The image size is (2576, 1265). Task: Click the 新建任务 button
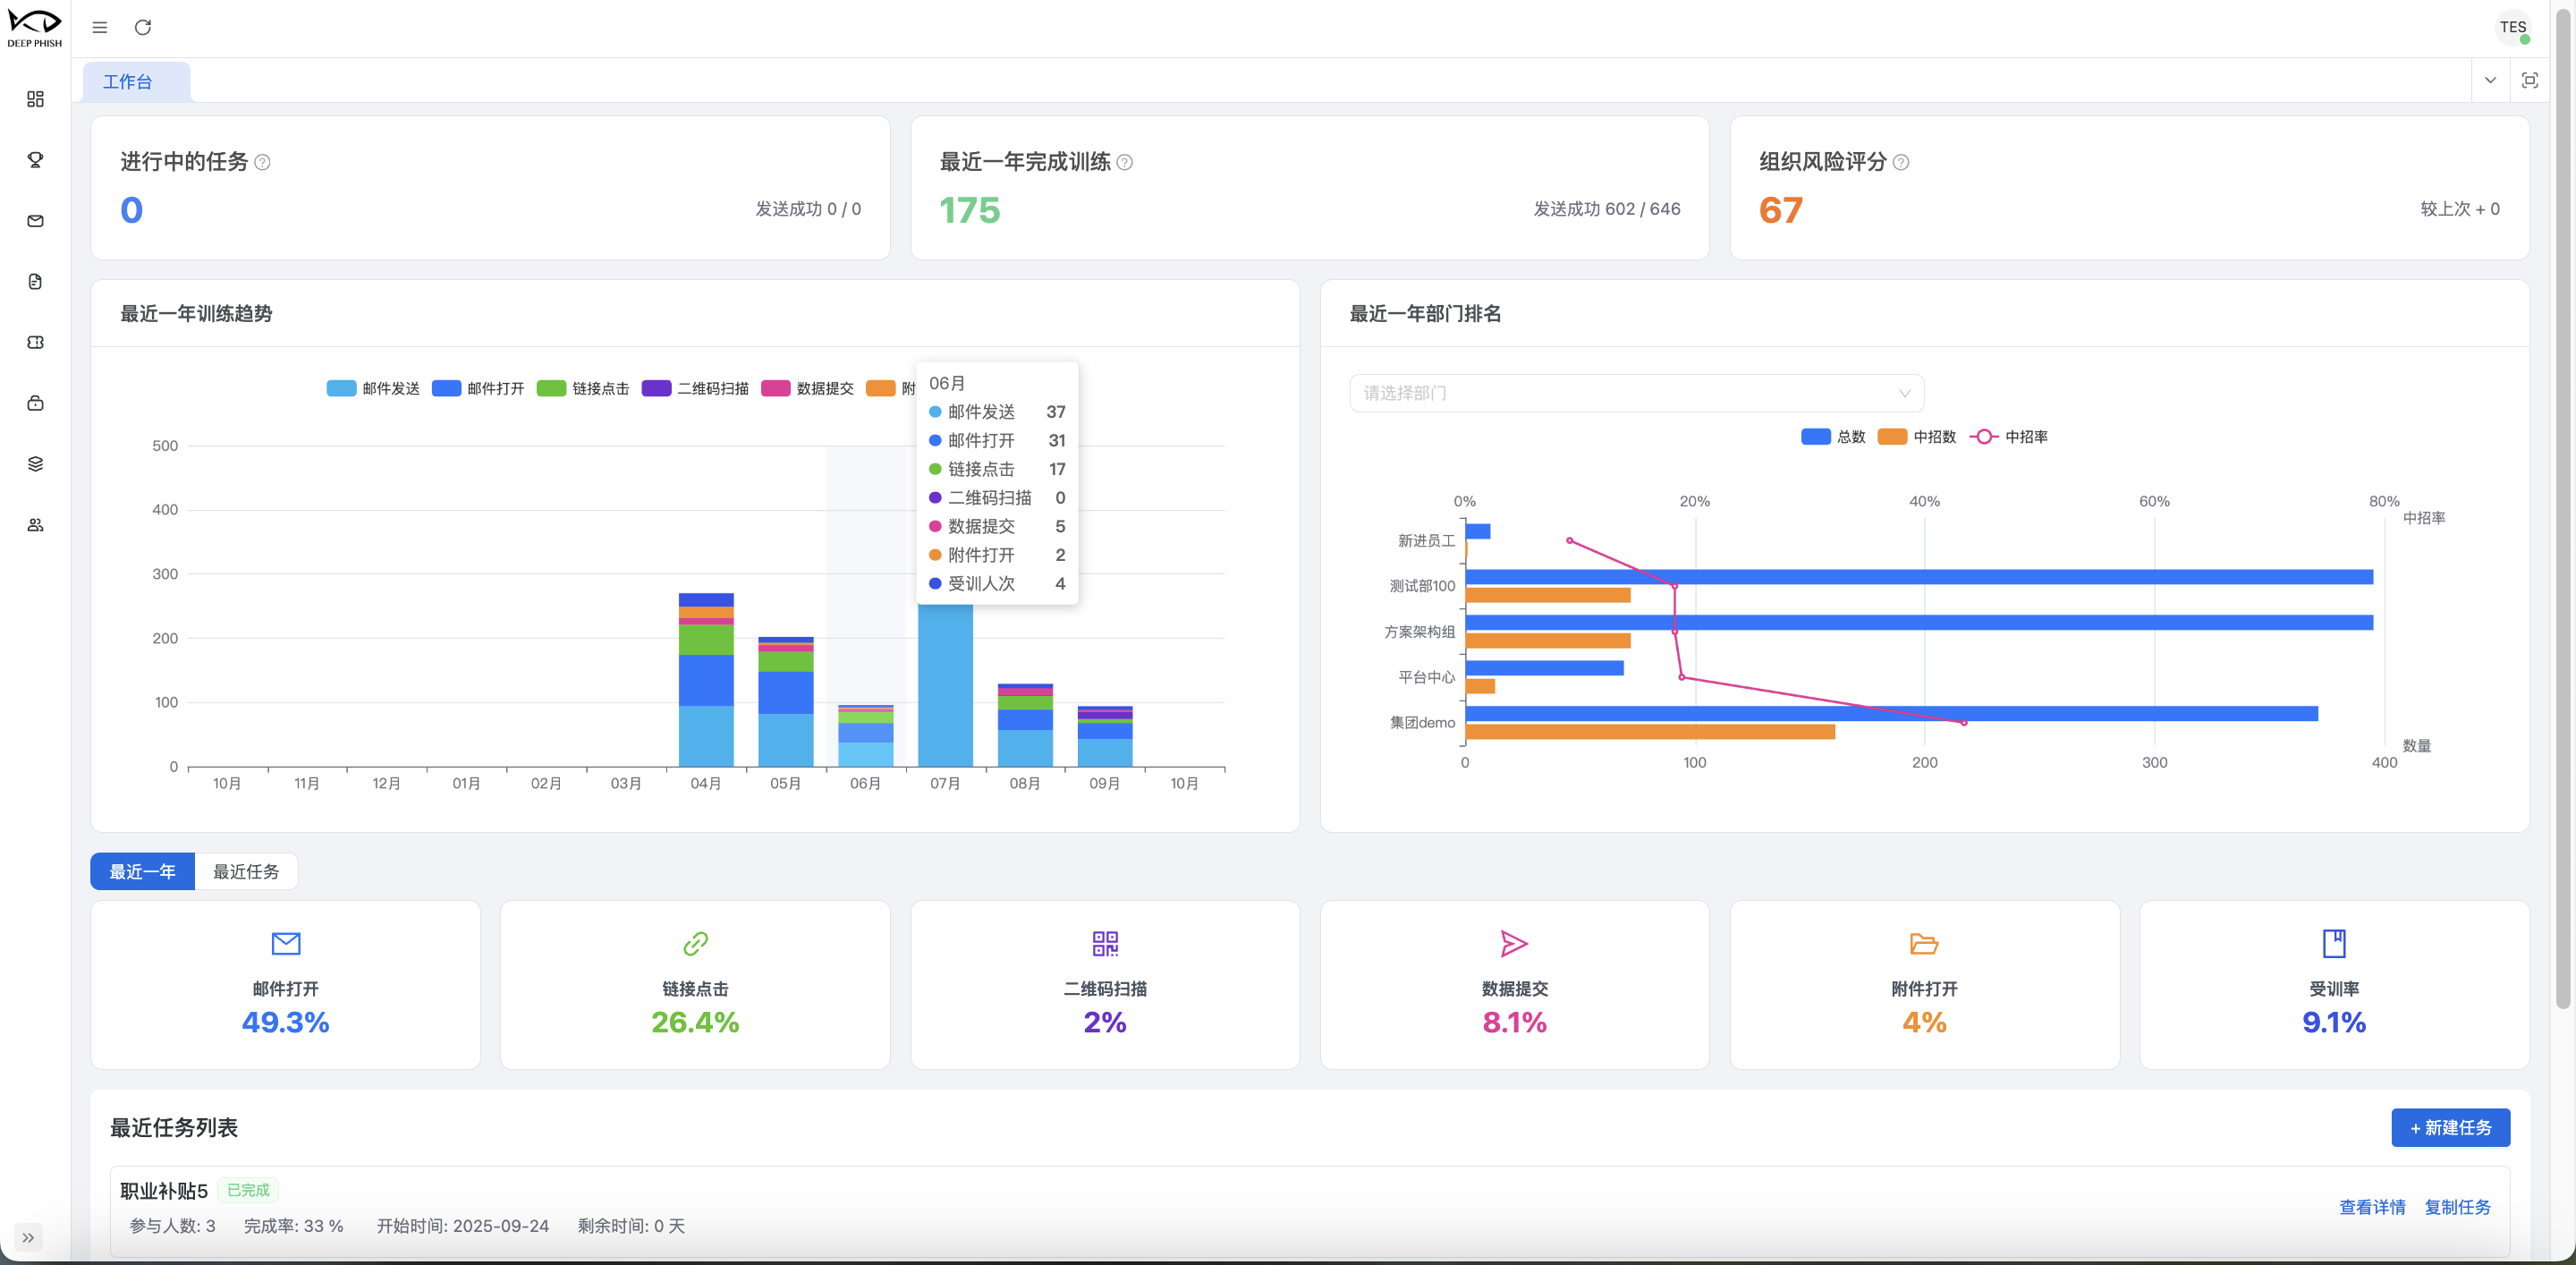point(2450,1127)
